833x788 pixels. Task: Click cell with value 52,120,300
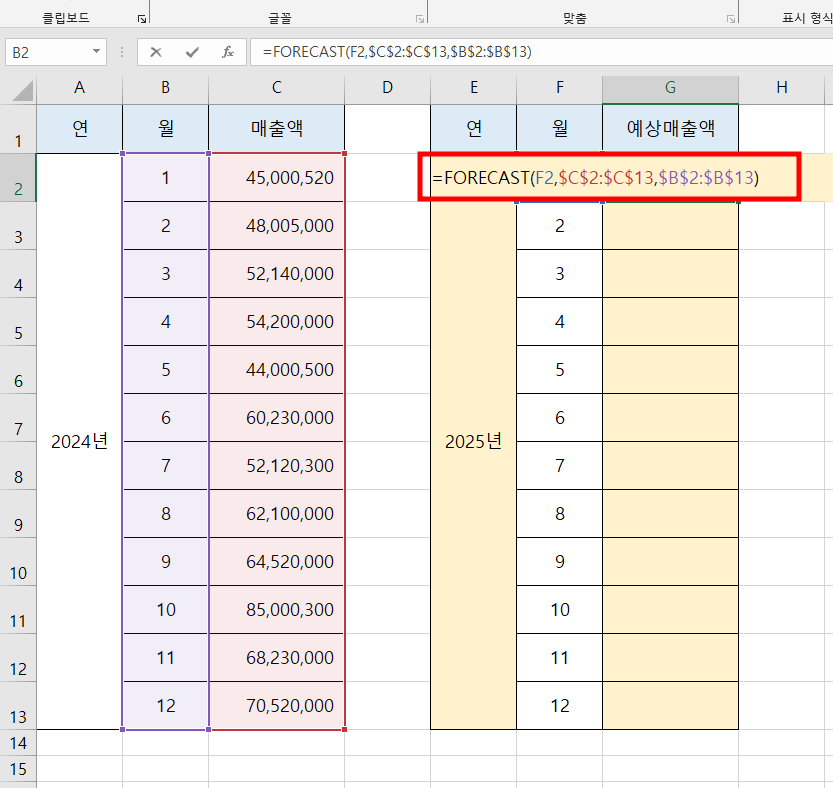pos(276,465)
